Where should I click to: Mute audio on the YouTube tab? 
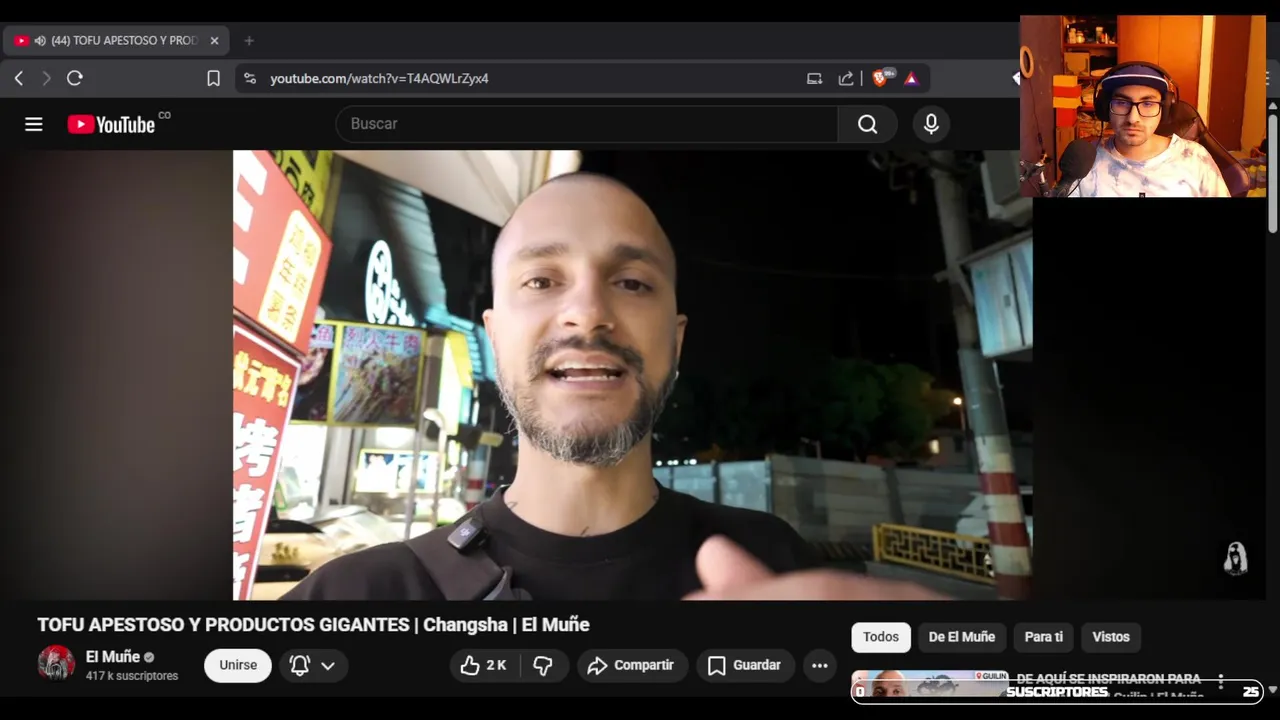(40, 41)
